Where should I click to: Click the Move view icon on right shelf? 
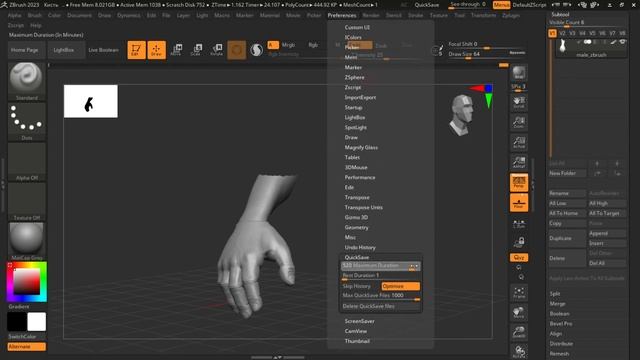click(x=519, y=313)
